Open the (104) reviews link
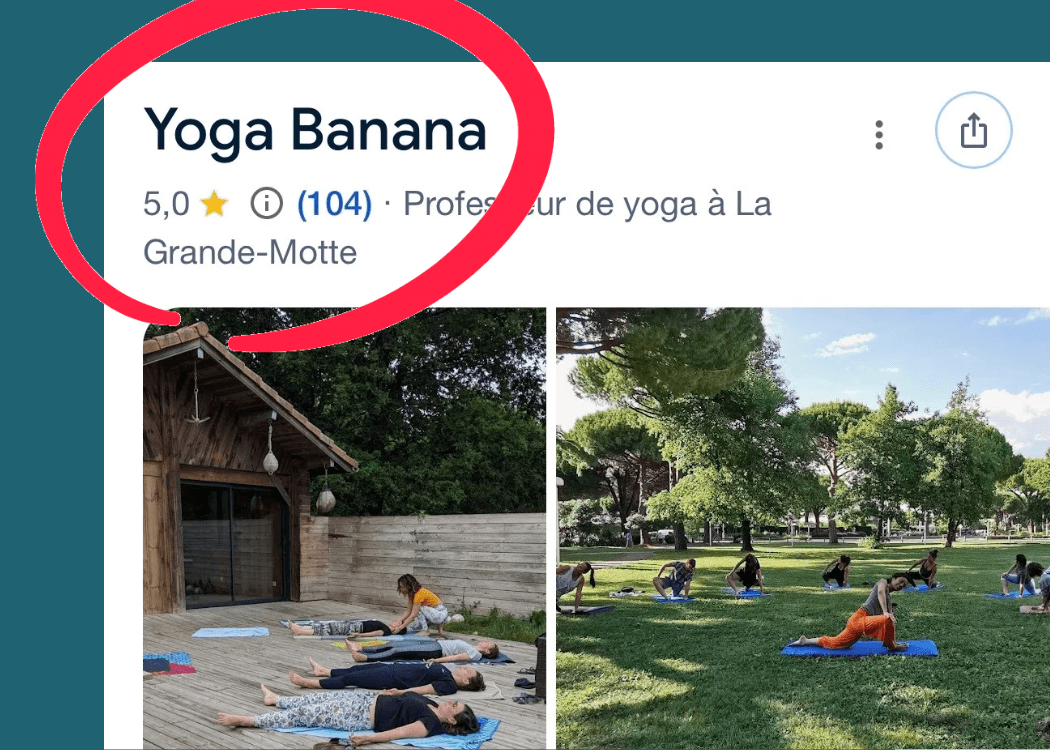1050x750 pixels. pos(334,204)
